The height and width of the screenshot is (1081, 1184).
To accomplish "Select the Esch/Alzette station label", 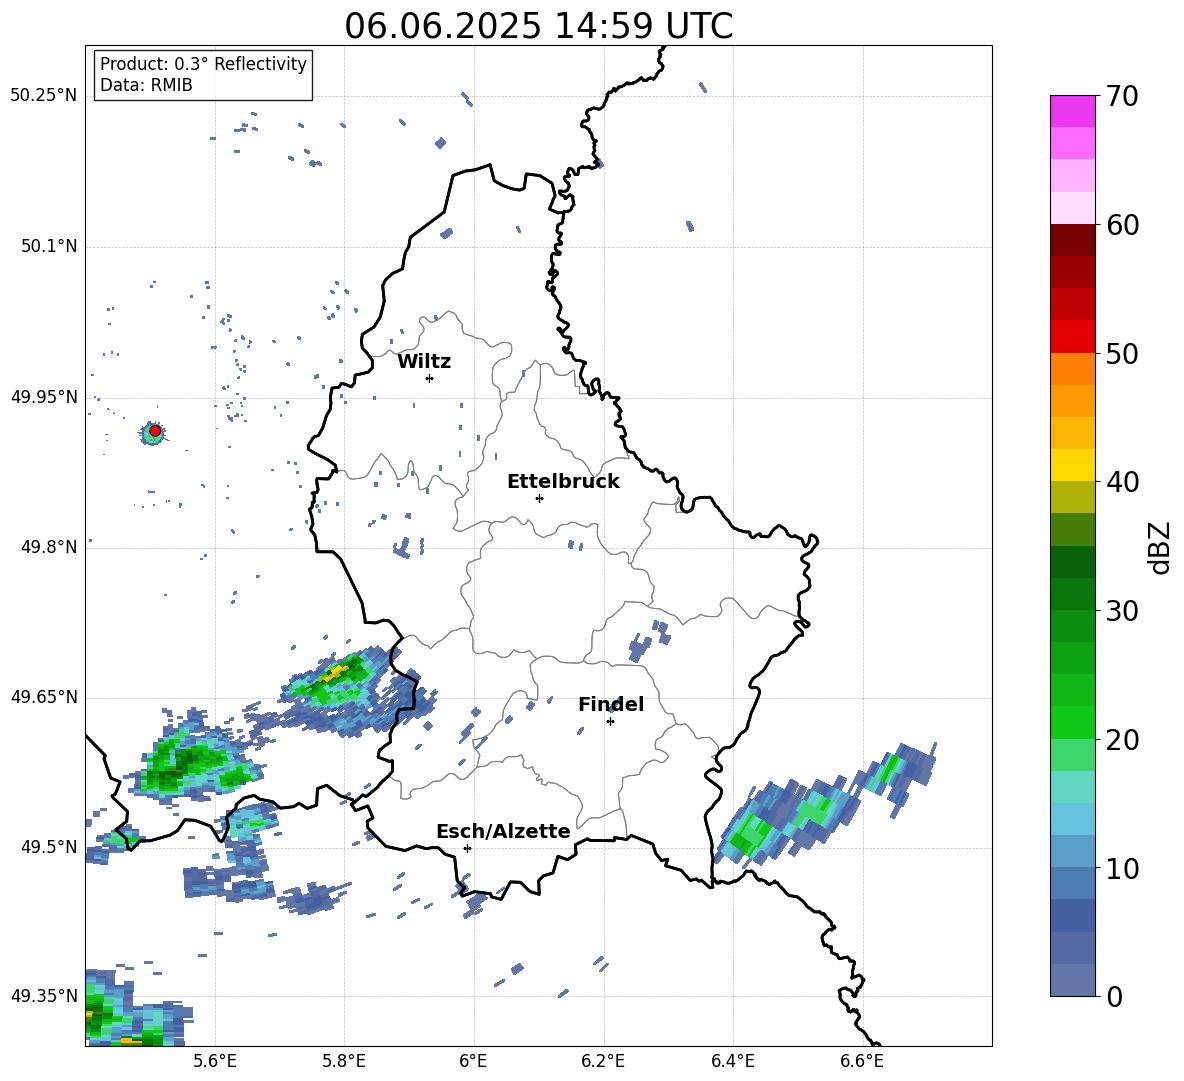I will pos(503,831).
